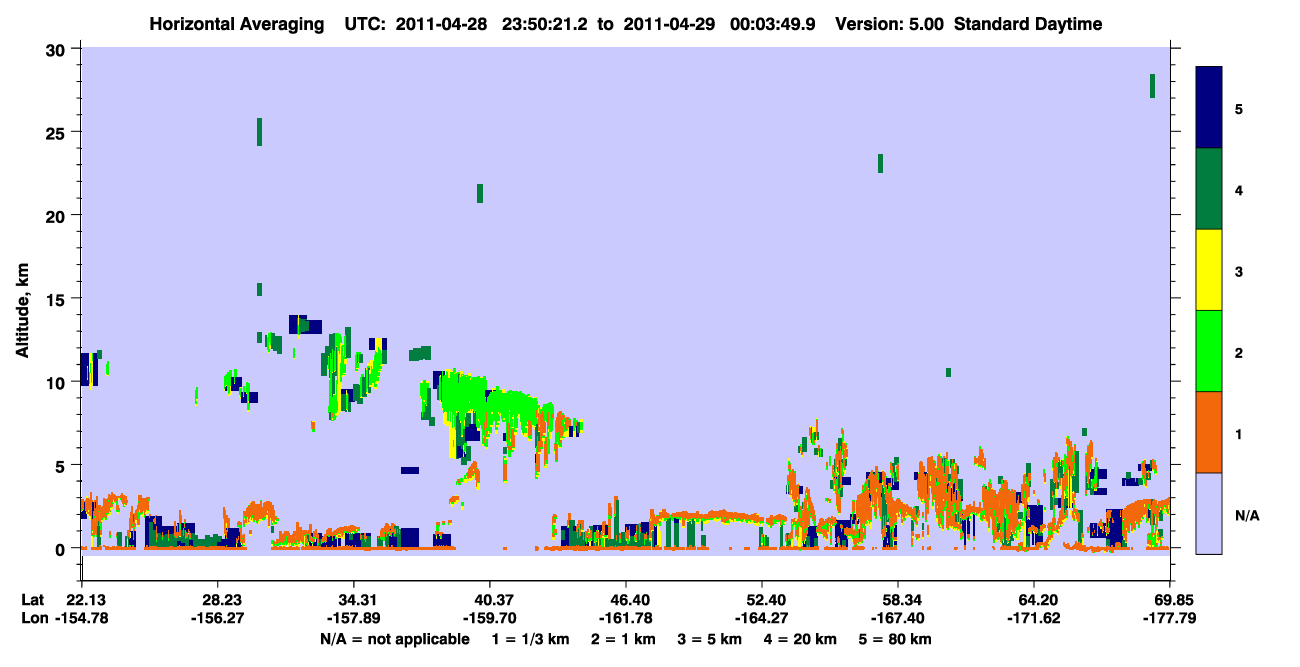Image resolution: width=1300 pixels, height=667 pixels.
Task: Click latitude value 28.23
Action: coord(218,600)
